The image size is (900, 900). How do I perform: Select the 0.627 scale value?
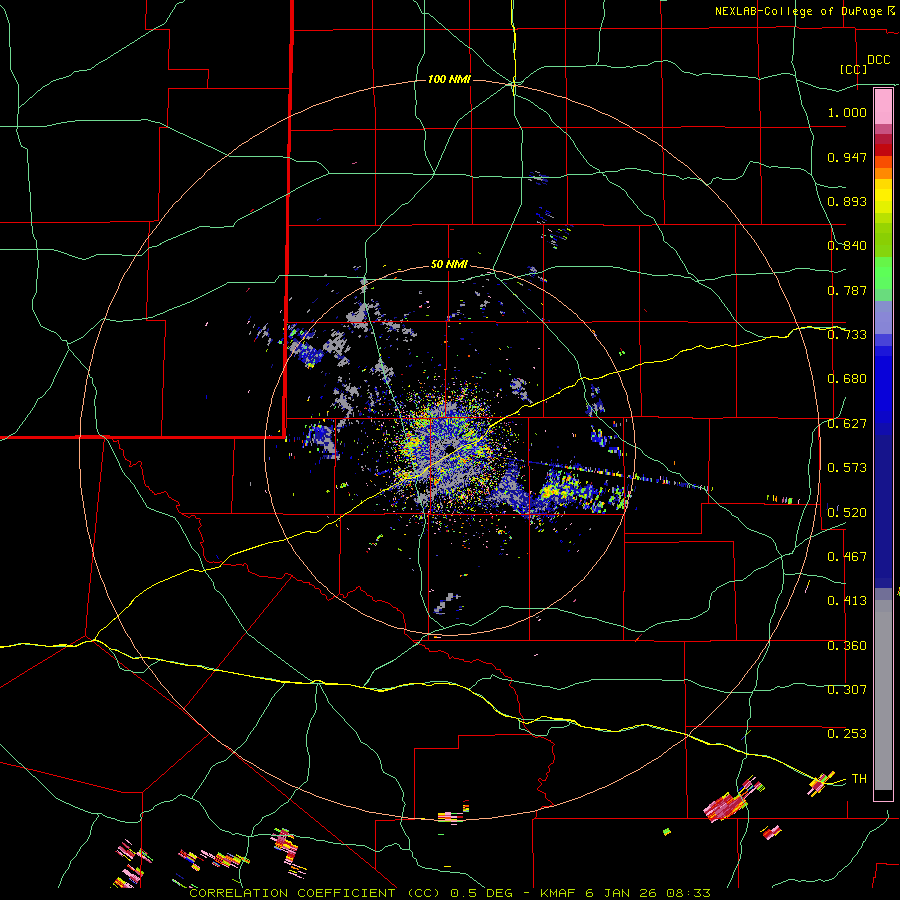coord(847,424)
